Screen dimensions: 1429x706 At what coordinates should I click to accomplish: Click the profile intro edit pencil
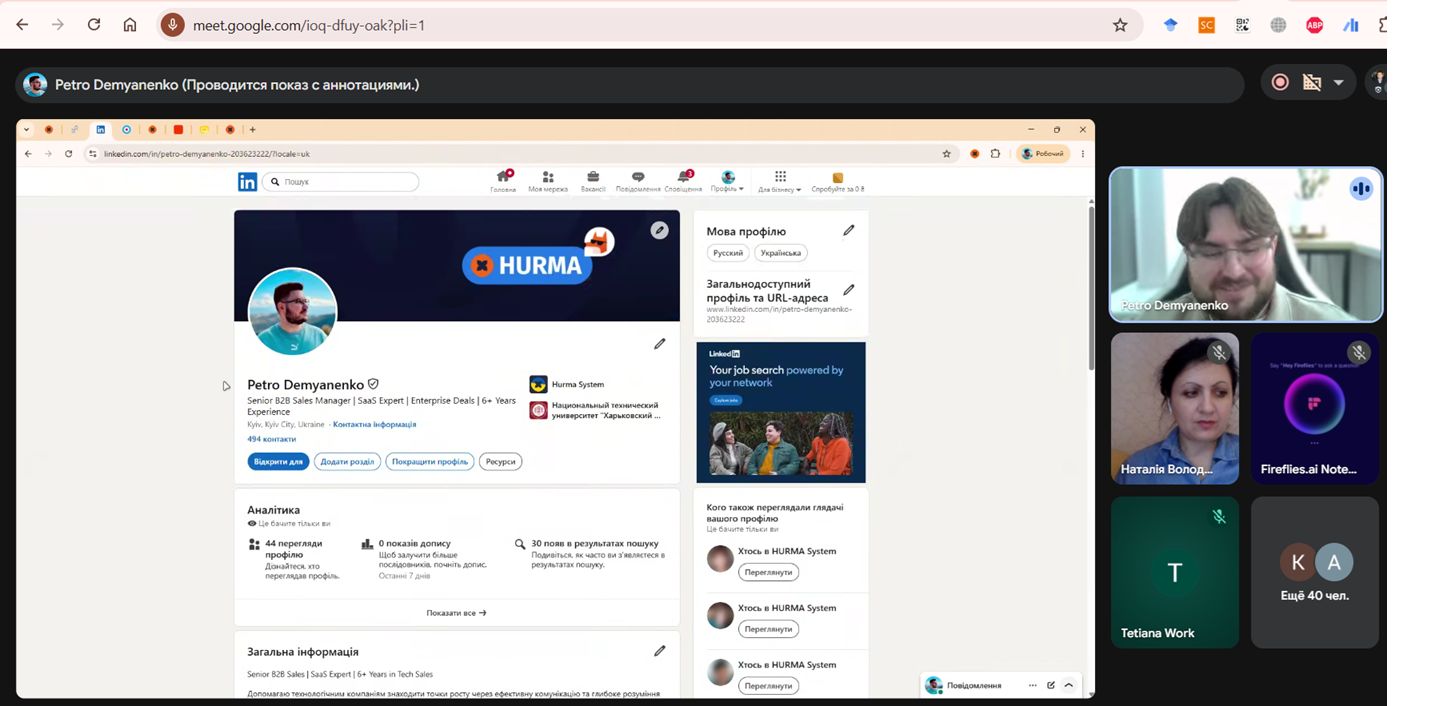[659, 343]
